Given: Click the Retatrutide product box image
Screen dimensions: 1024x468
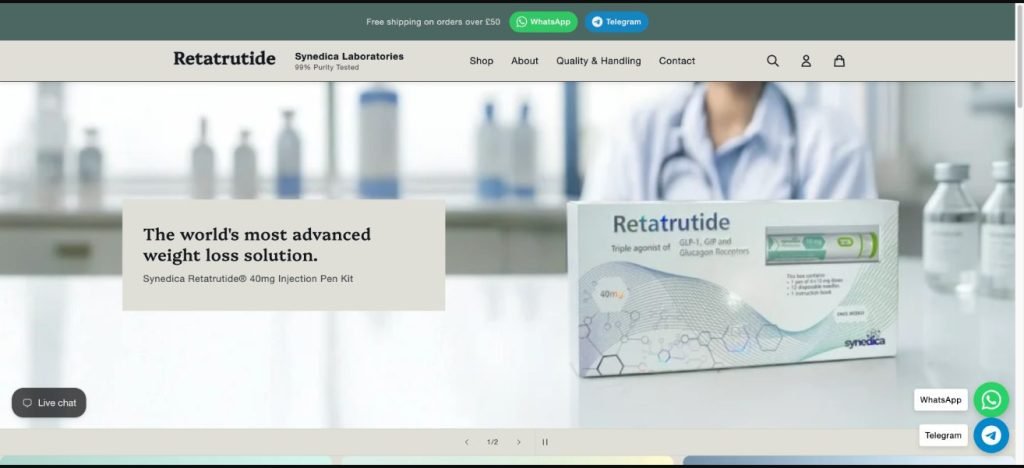Looking at the screenshot, I should [732, 287].
